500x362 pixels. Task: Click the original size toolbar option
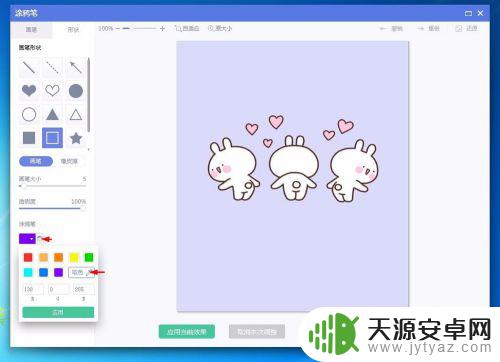pyautogui.click(x=220, y=29)
